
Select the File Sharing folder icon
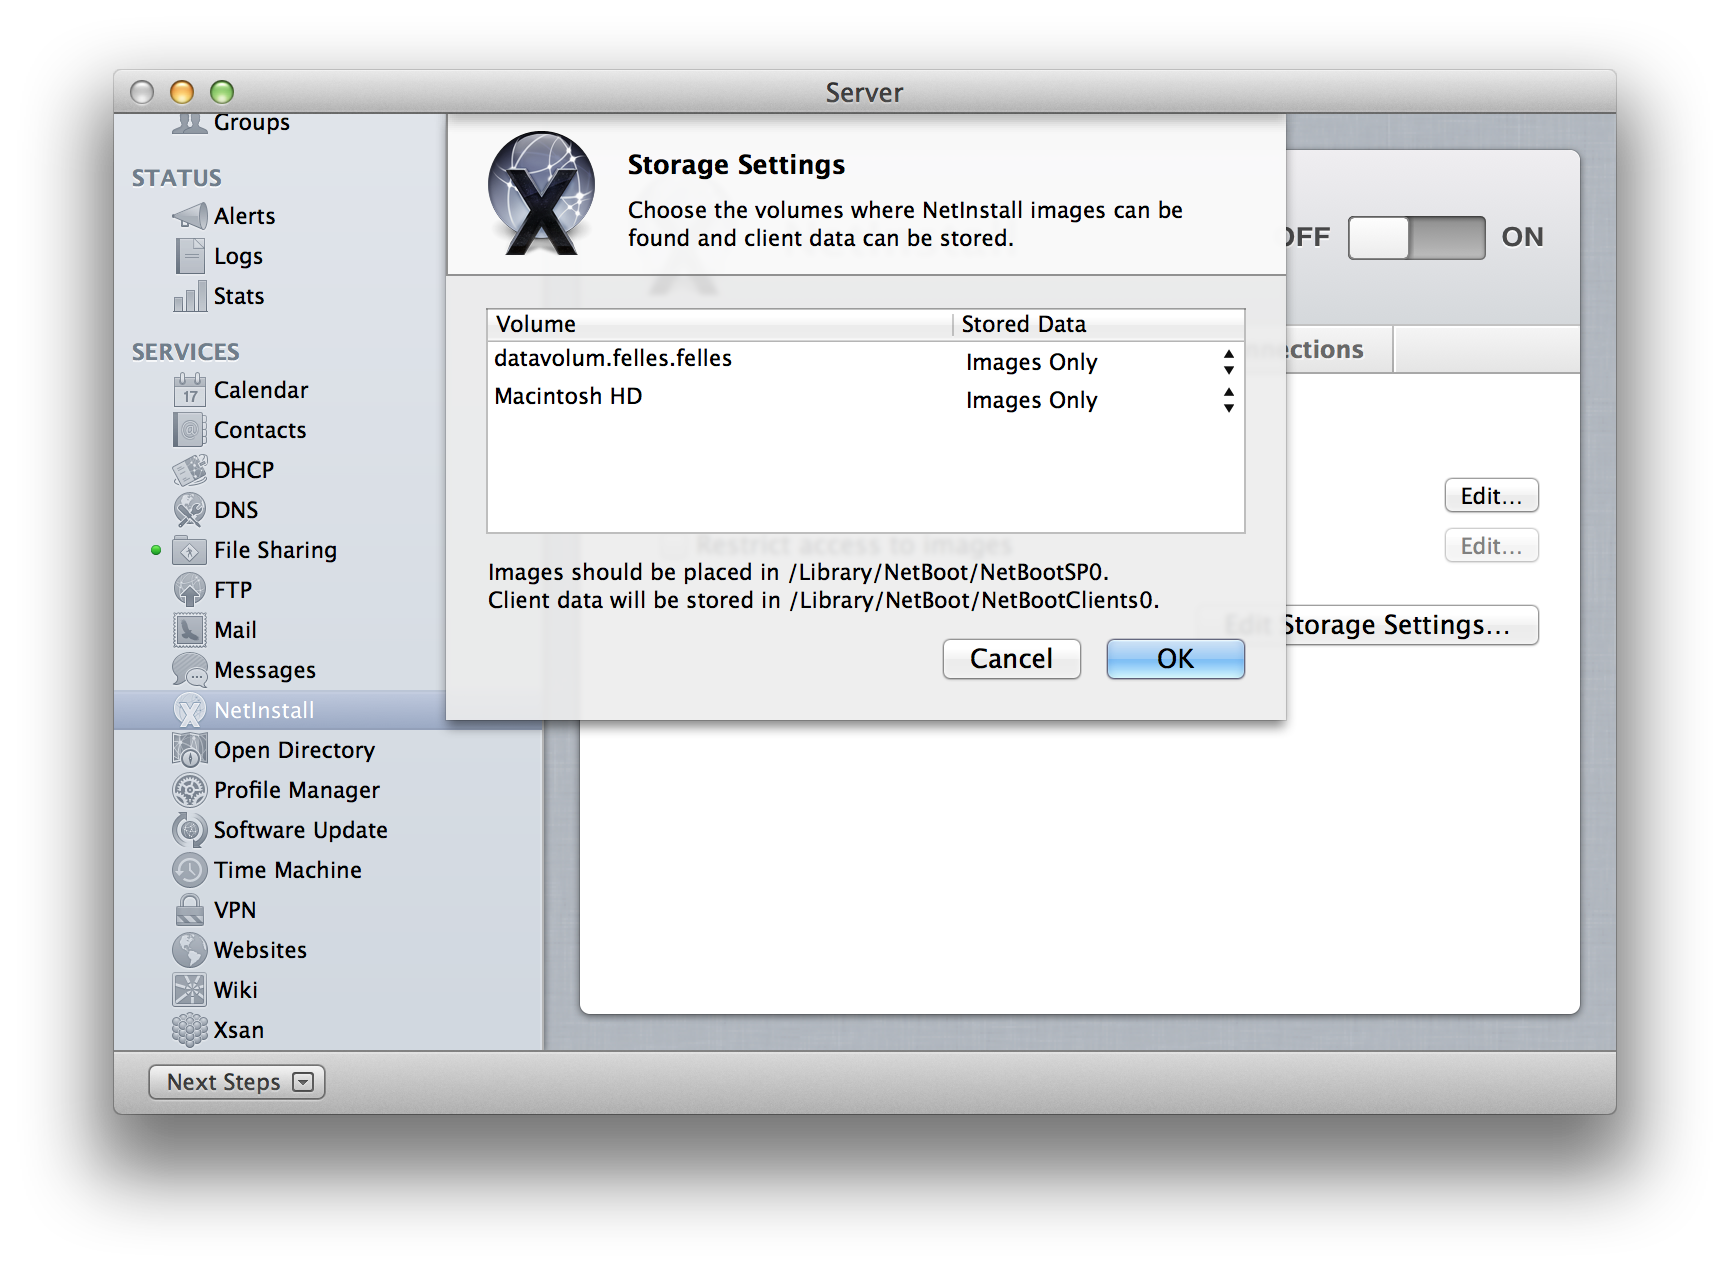pos(190,550)
